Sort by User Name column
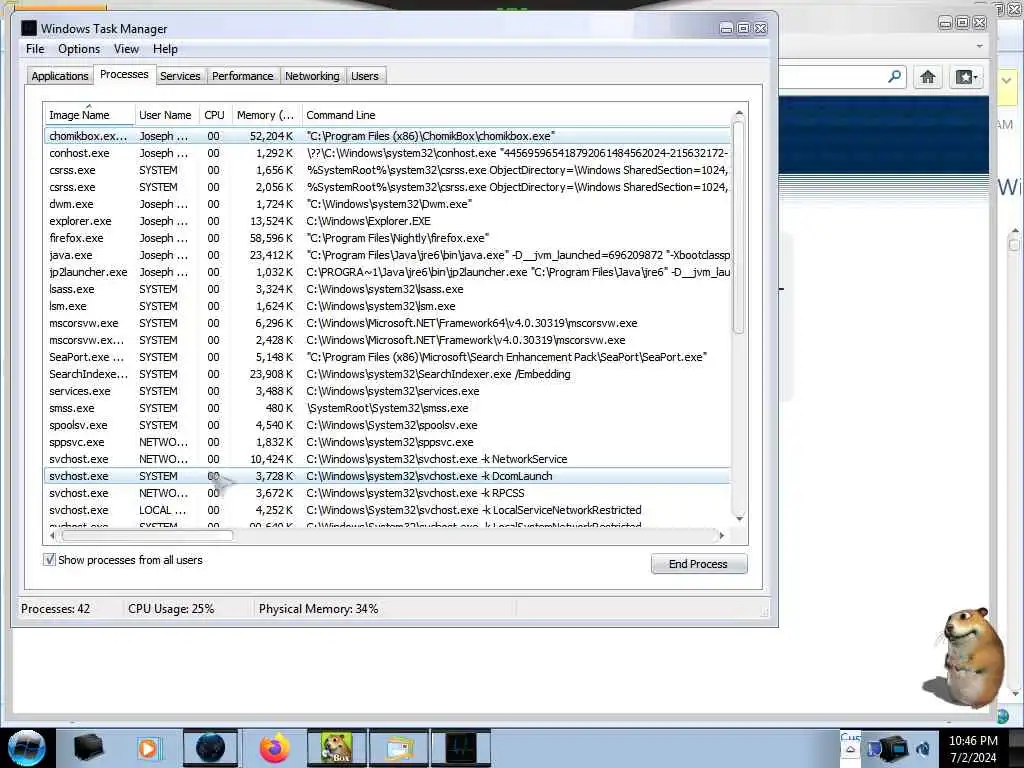The width and height of the screenshot is (1024, 768). click(x=165, y=115)
